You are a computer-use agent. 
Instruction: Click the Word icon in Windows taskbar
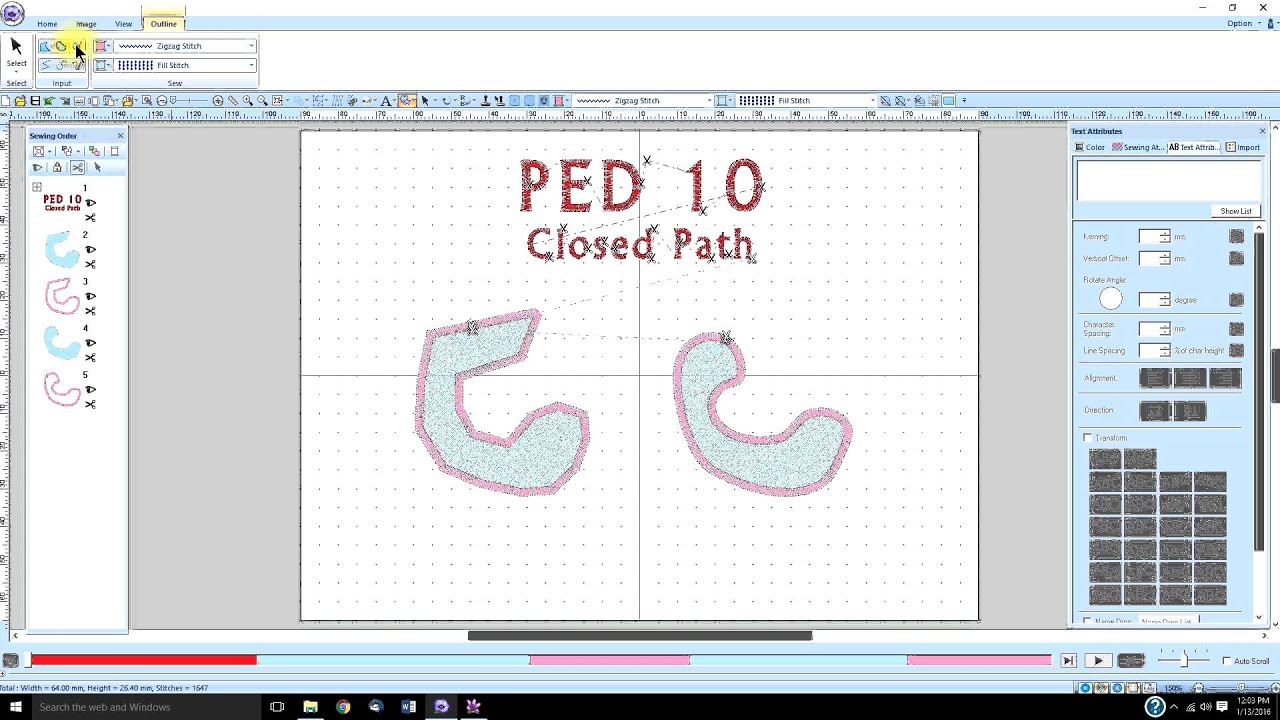click(408, 707)
